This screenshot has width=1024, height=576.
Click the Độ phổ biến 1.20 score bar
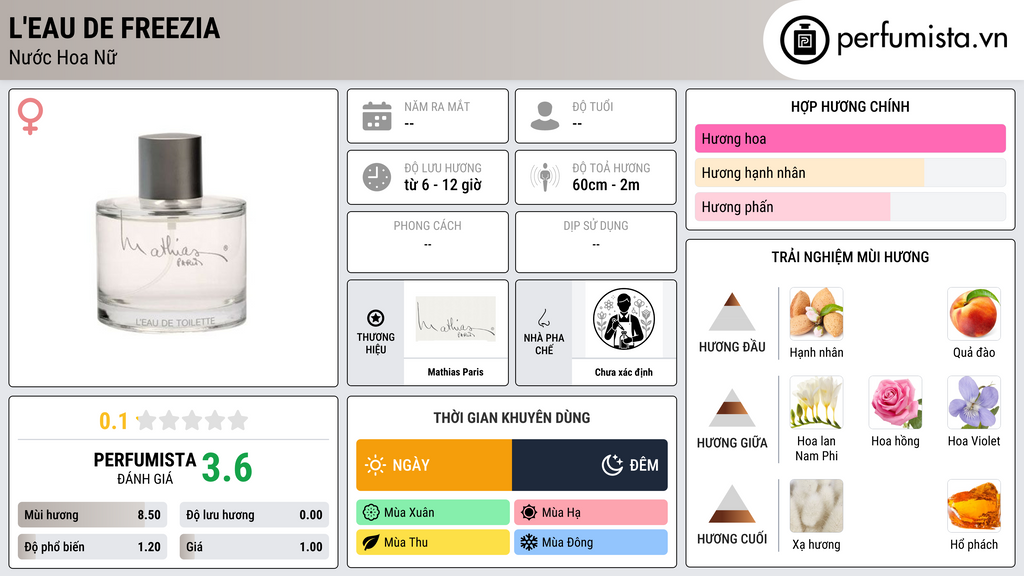click(93, 547)
